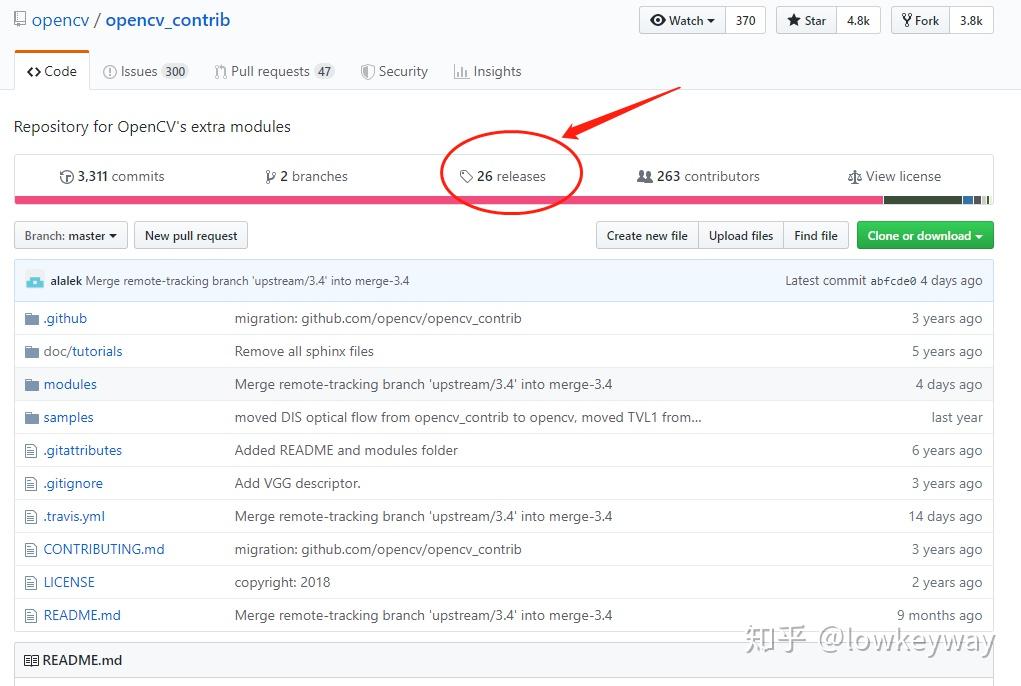The width and height of the screenshot is (1021, 686).
Task: Click the tag icon next to 26 releases
Action: pyautogui.click(x=466, y=176)
